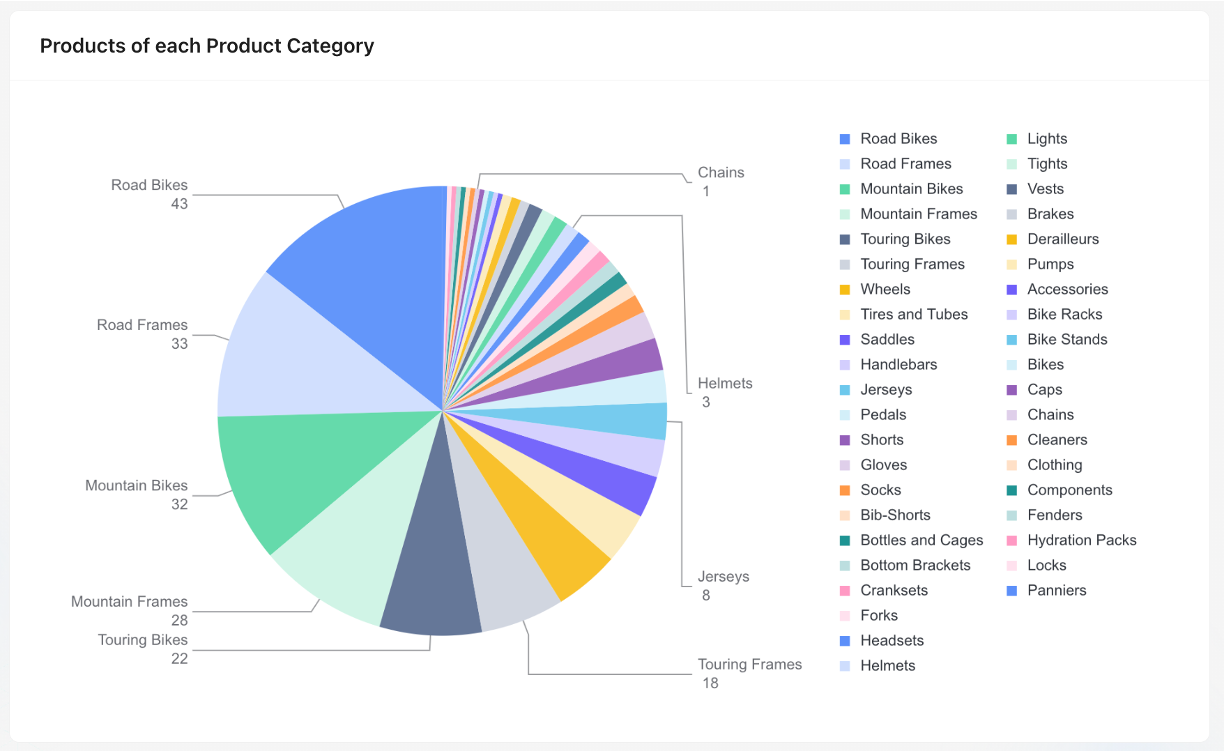Click the Helmets legend label
1224x752 pixels.
click(x=887, y=666)
